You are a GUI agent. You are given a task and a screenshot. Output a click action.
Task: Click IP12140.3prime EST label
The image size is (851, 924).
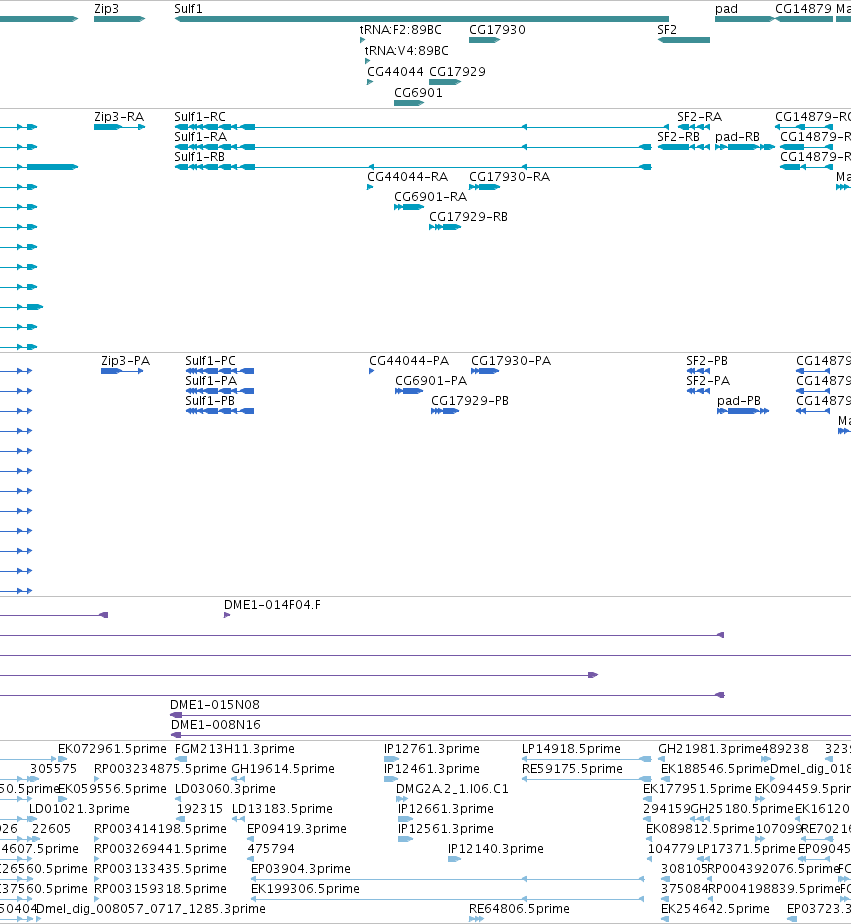[496, 849]
